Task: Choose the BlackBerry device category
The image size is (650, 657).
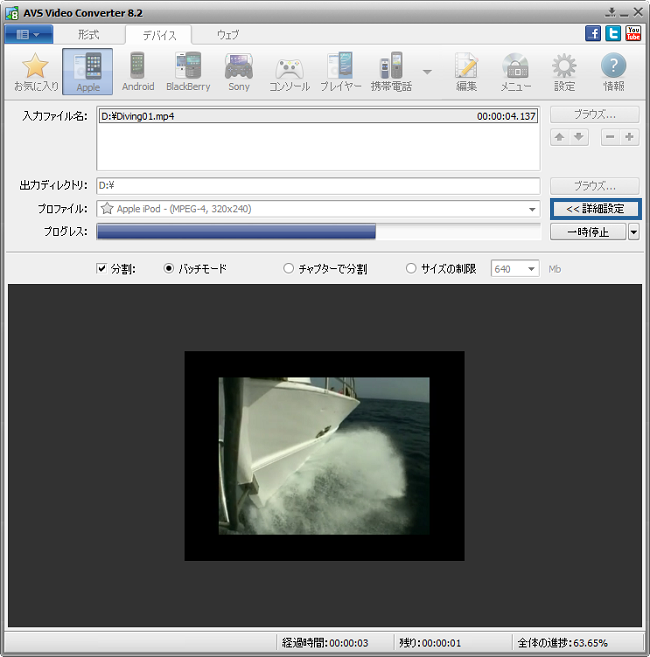Action: point(188,72)
